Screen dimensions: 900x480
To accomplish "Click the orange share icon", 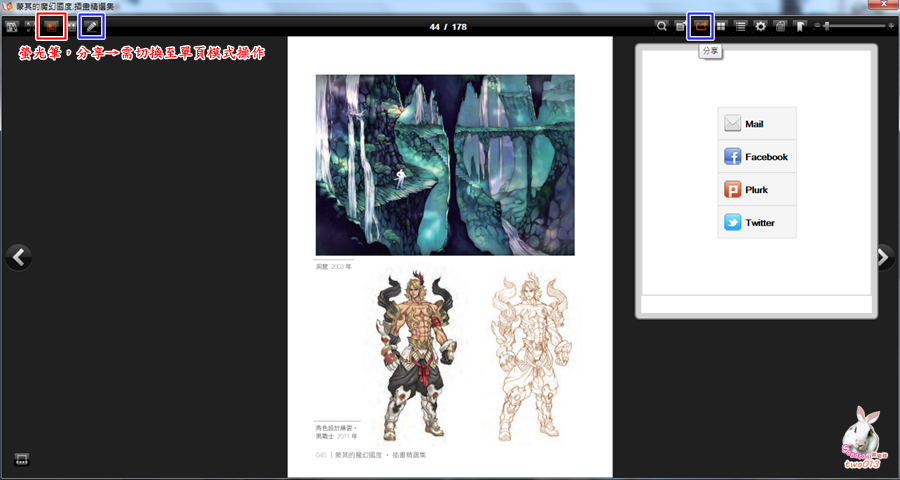I will click(x=701, y=25).
